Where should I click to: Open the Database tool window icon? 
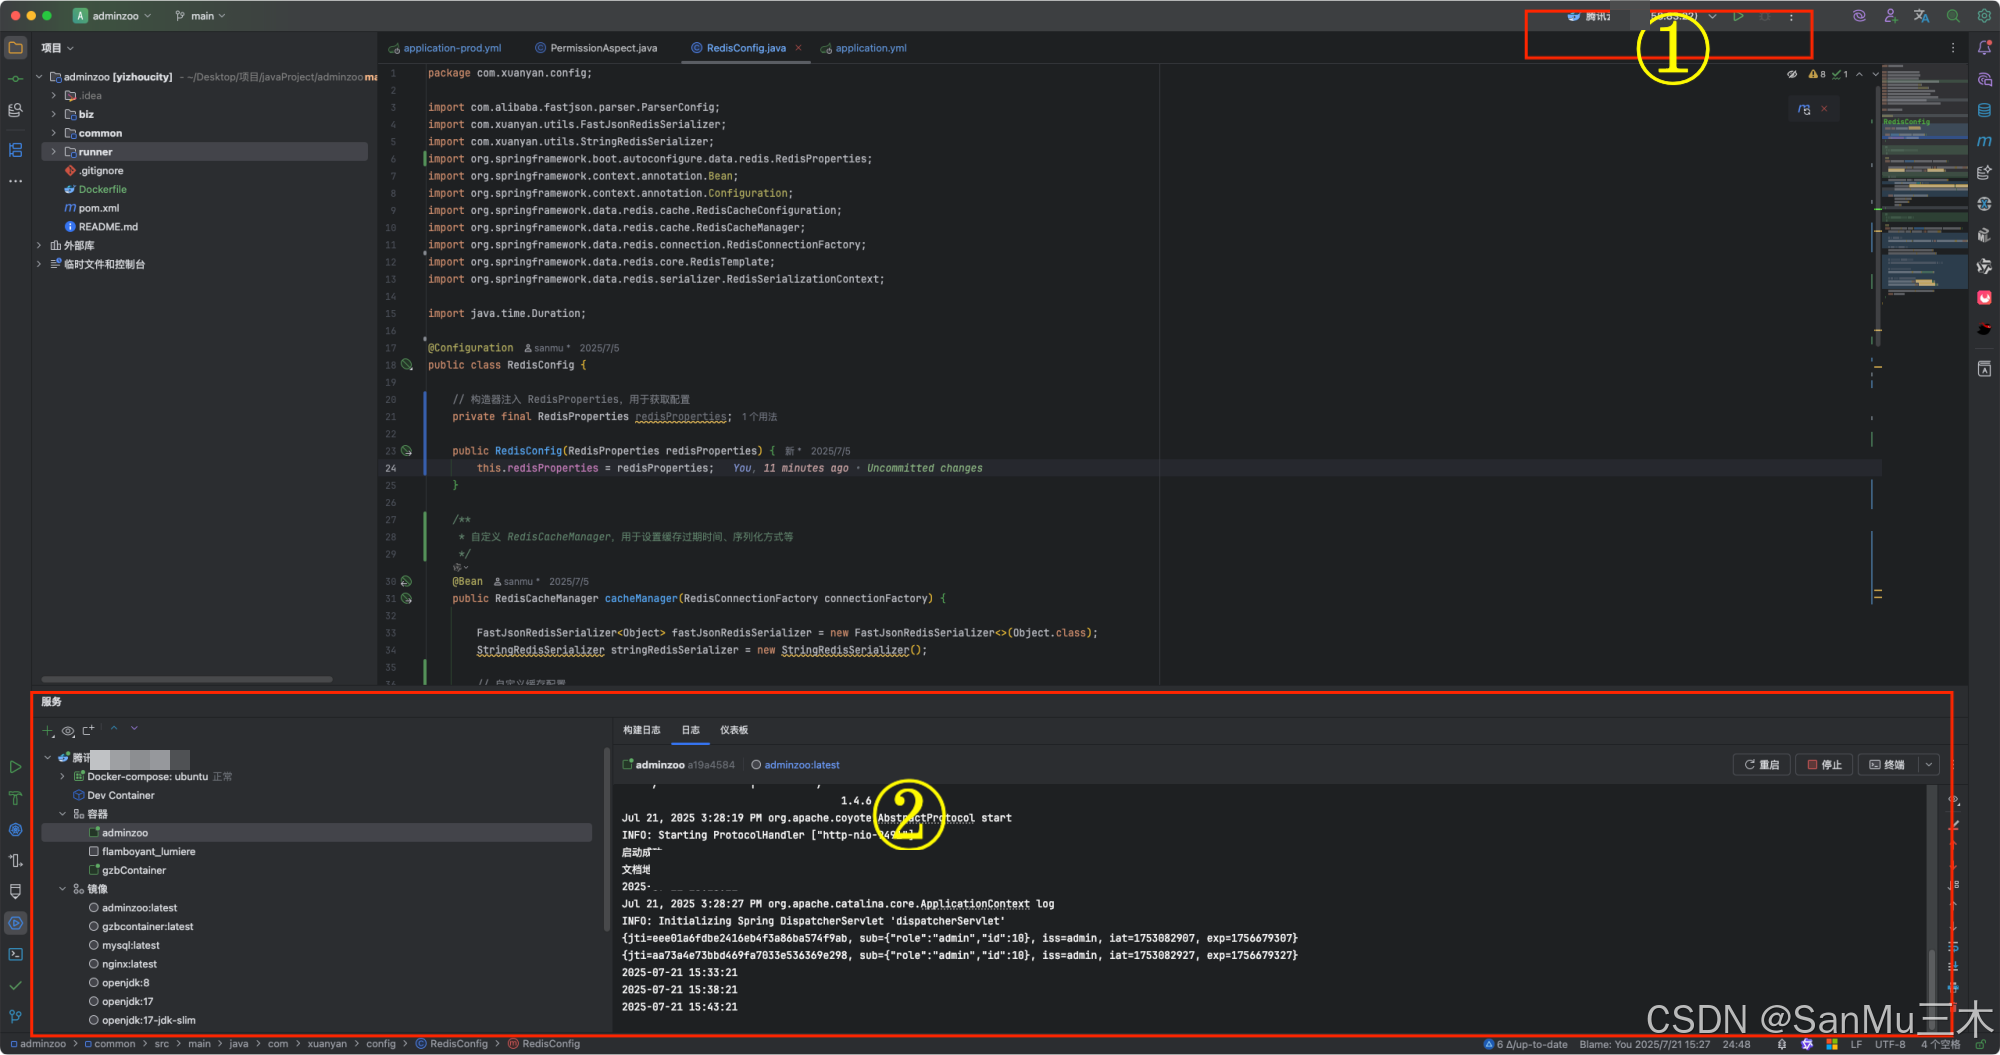[1984, 110]
